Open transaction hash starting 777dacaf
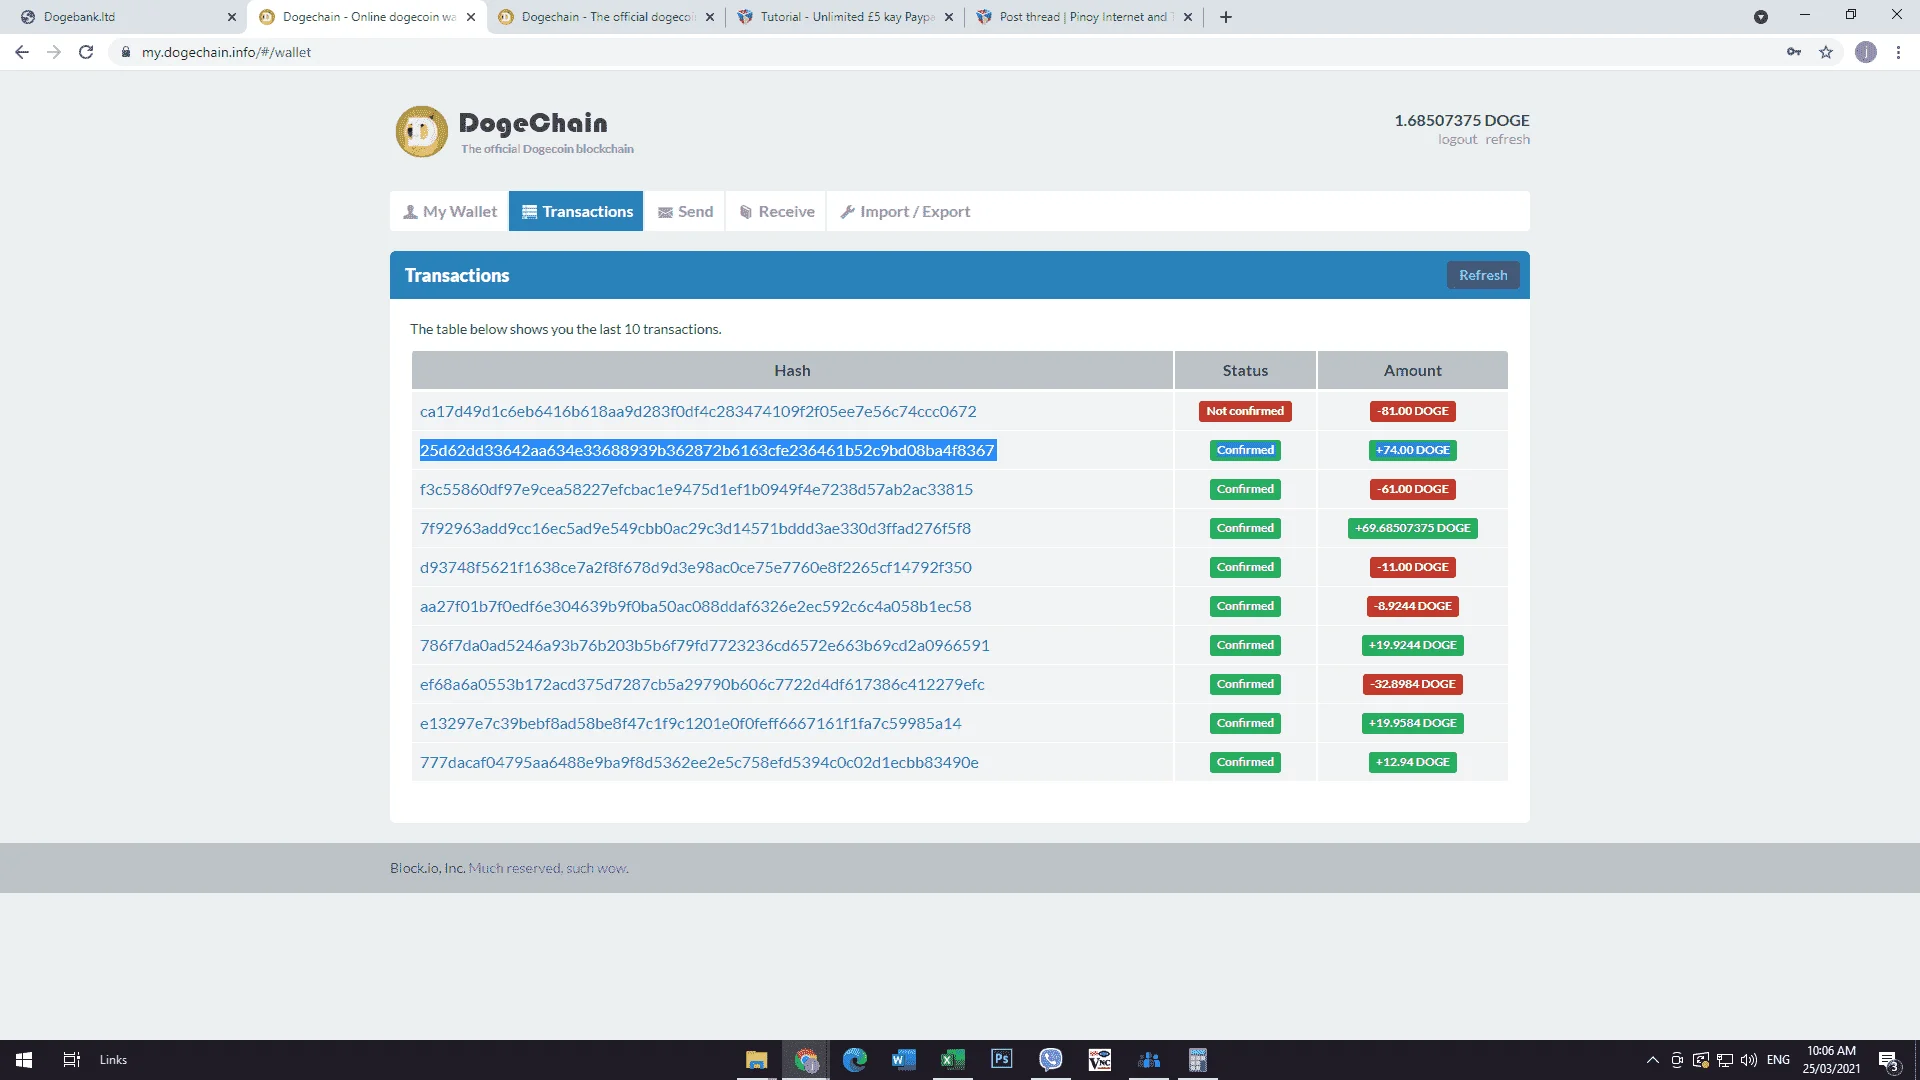This screenshot has width=1920, height=1080. tap(699, 762)
